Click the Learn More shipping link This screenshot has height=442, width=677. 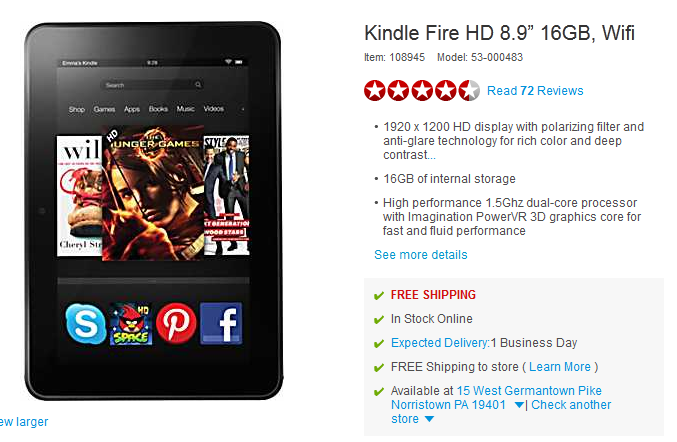[560, 367]
